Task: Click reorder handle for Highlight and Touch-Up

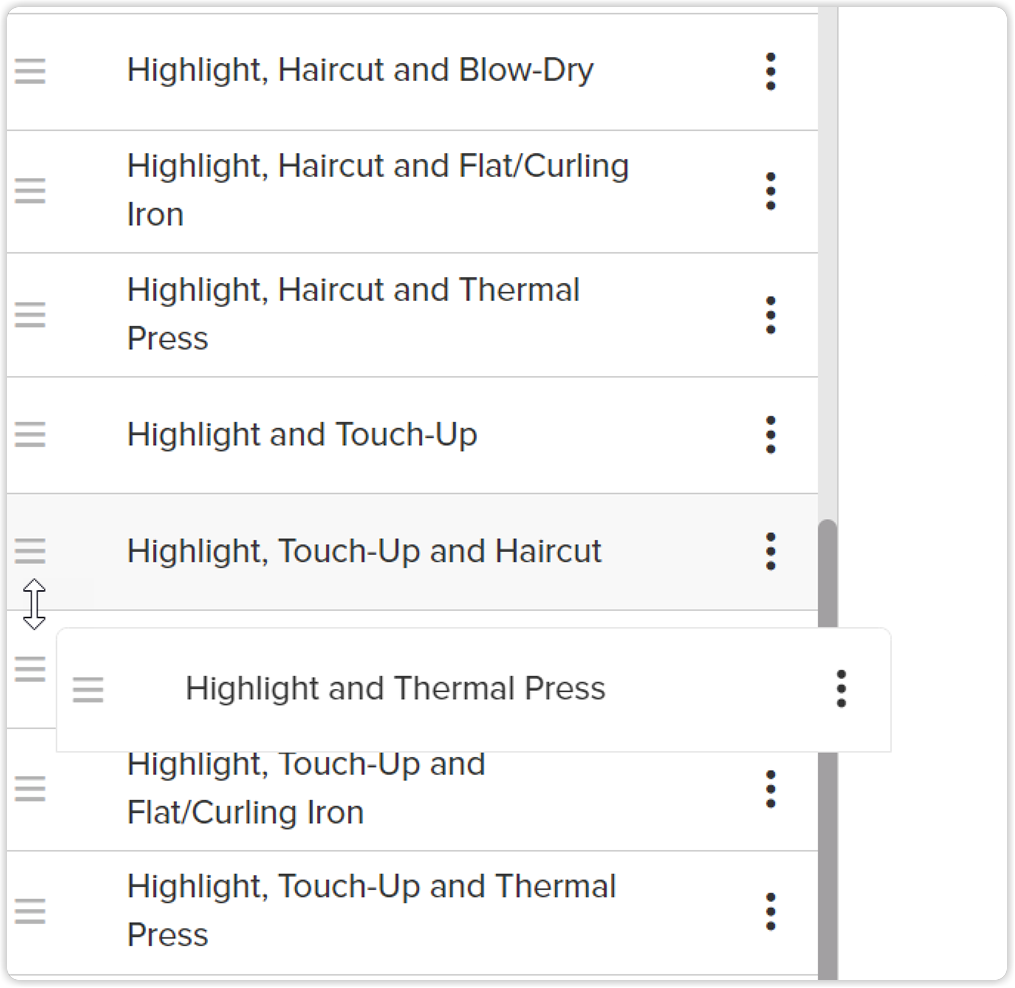Action: point(30,434)
